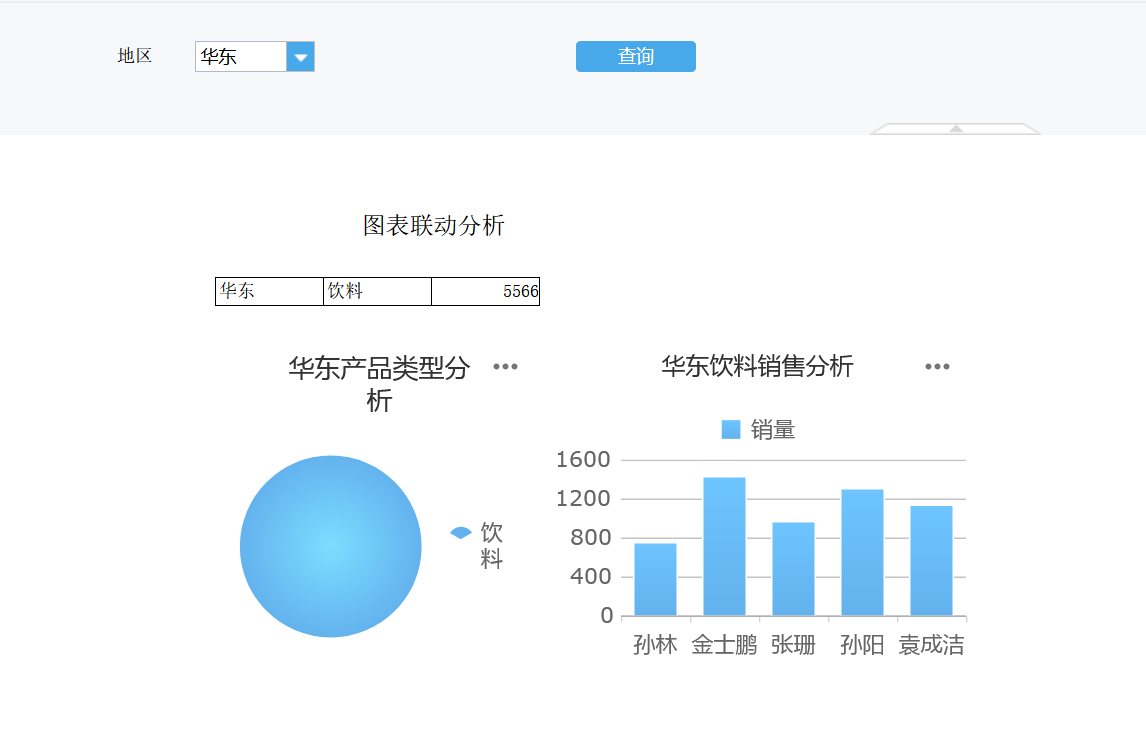Select the 孙阳 sales bar
The width and height of the screenshot is (1146, 753).
point(862,552)
